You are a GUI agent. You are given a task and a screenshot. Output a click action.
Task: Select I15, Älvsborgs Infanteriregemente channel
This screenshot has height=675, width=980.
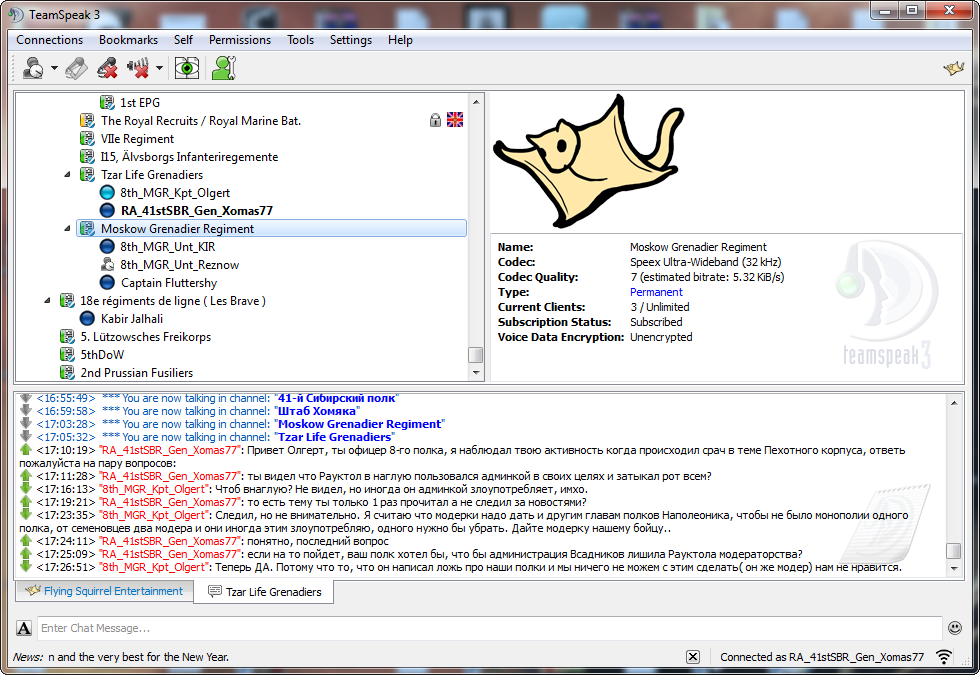[x=189, y=157]
